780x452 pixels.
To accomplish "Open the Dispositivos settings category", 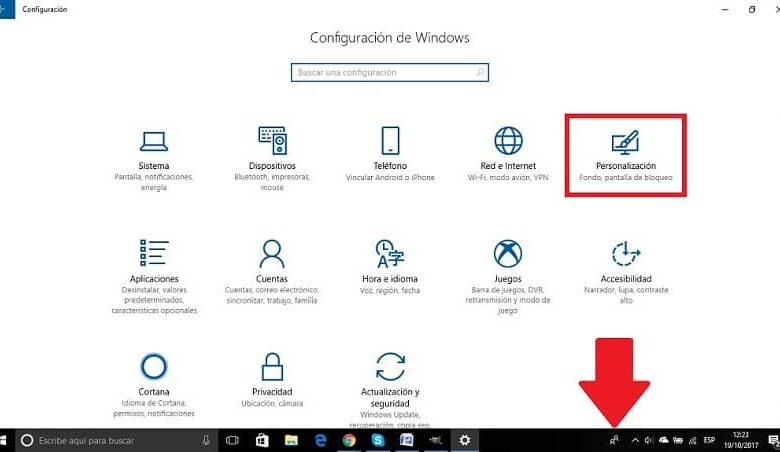I will click(x=272, y=159).
